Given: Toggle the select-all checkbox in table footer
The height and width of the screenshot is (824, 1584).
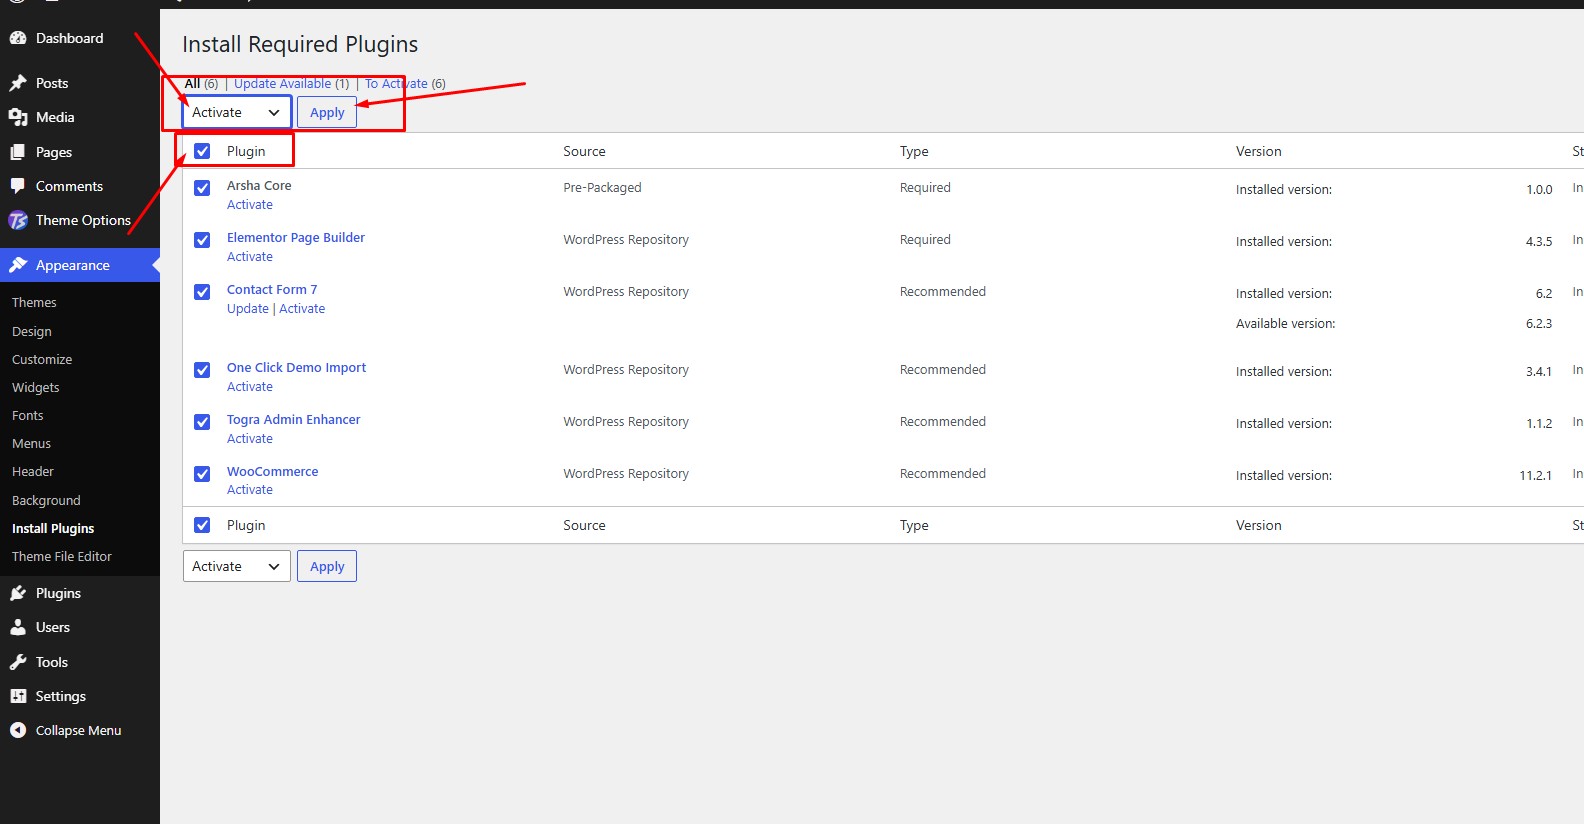Looking at the screenshot, I should tap(202, 525).
